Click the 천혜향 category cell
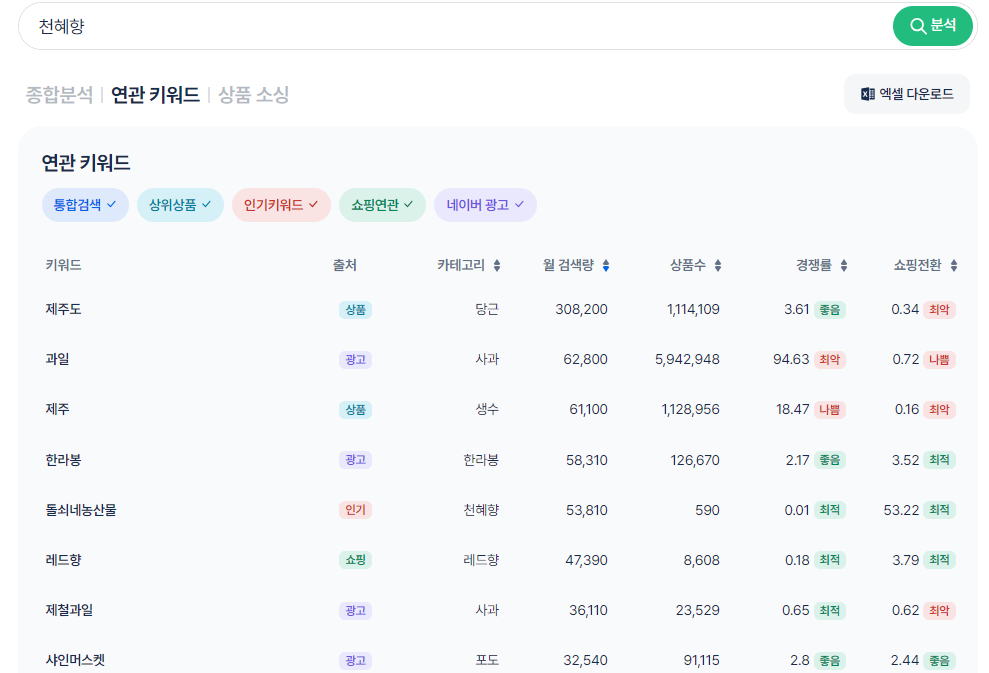 pyautogui.click(x=481, y=510)
